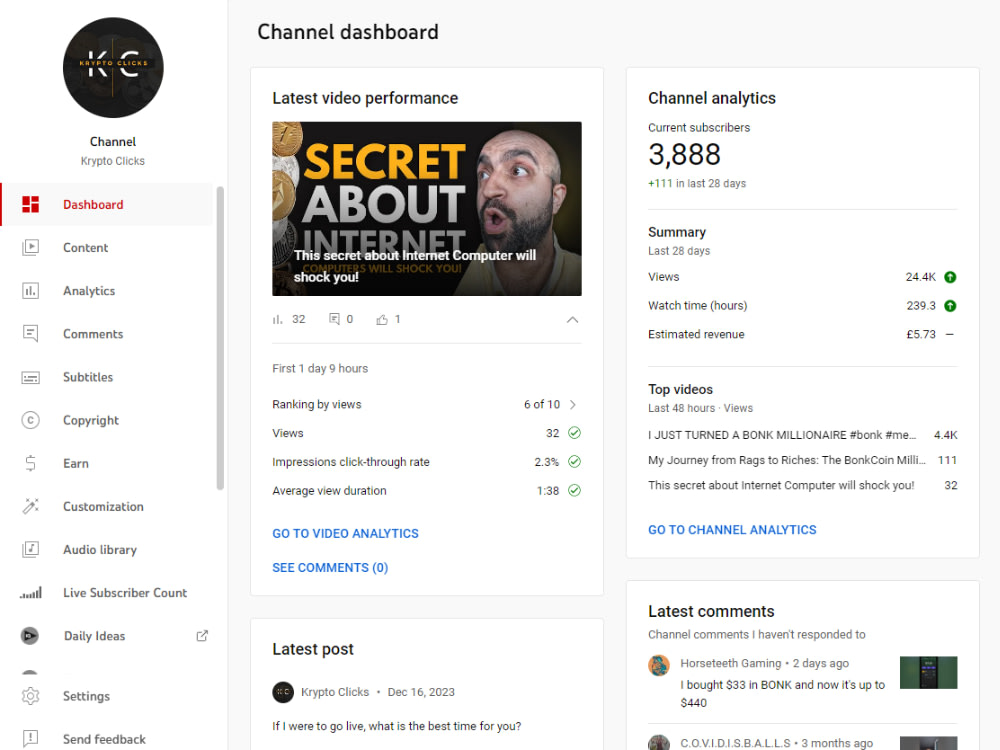This screenshot has width=1000, height=750.
Task: Click the Send feedback label
Action: click(104, 739)
